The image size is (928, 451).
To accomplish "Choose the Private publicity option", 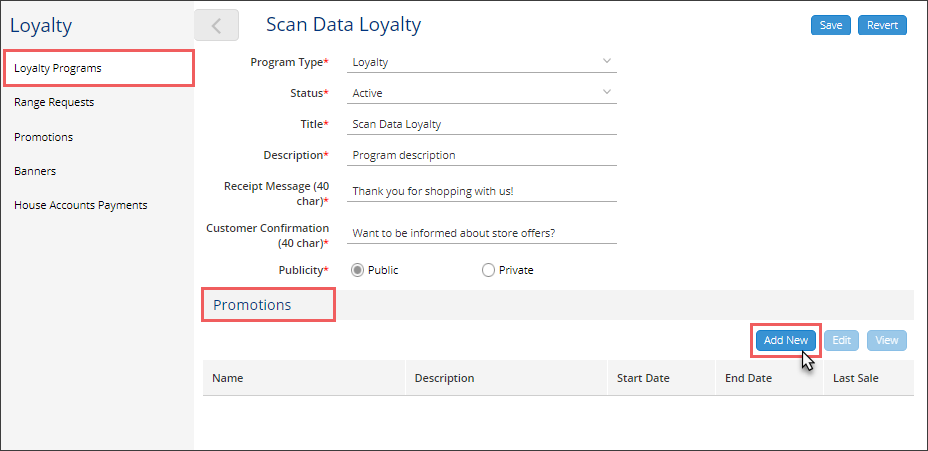I will tap(488, 270).
